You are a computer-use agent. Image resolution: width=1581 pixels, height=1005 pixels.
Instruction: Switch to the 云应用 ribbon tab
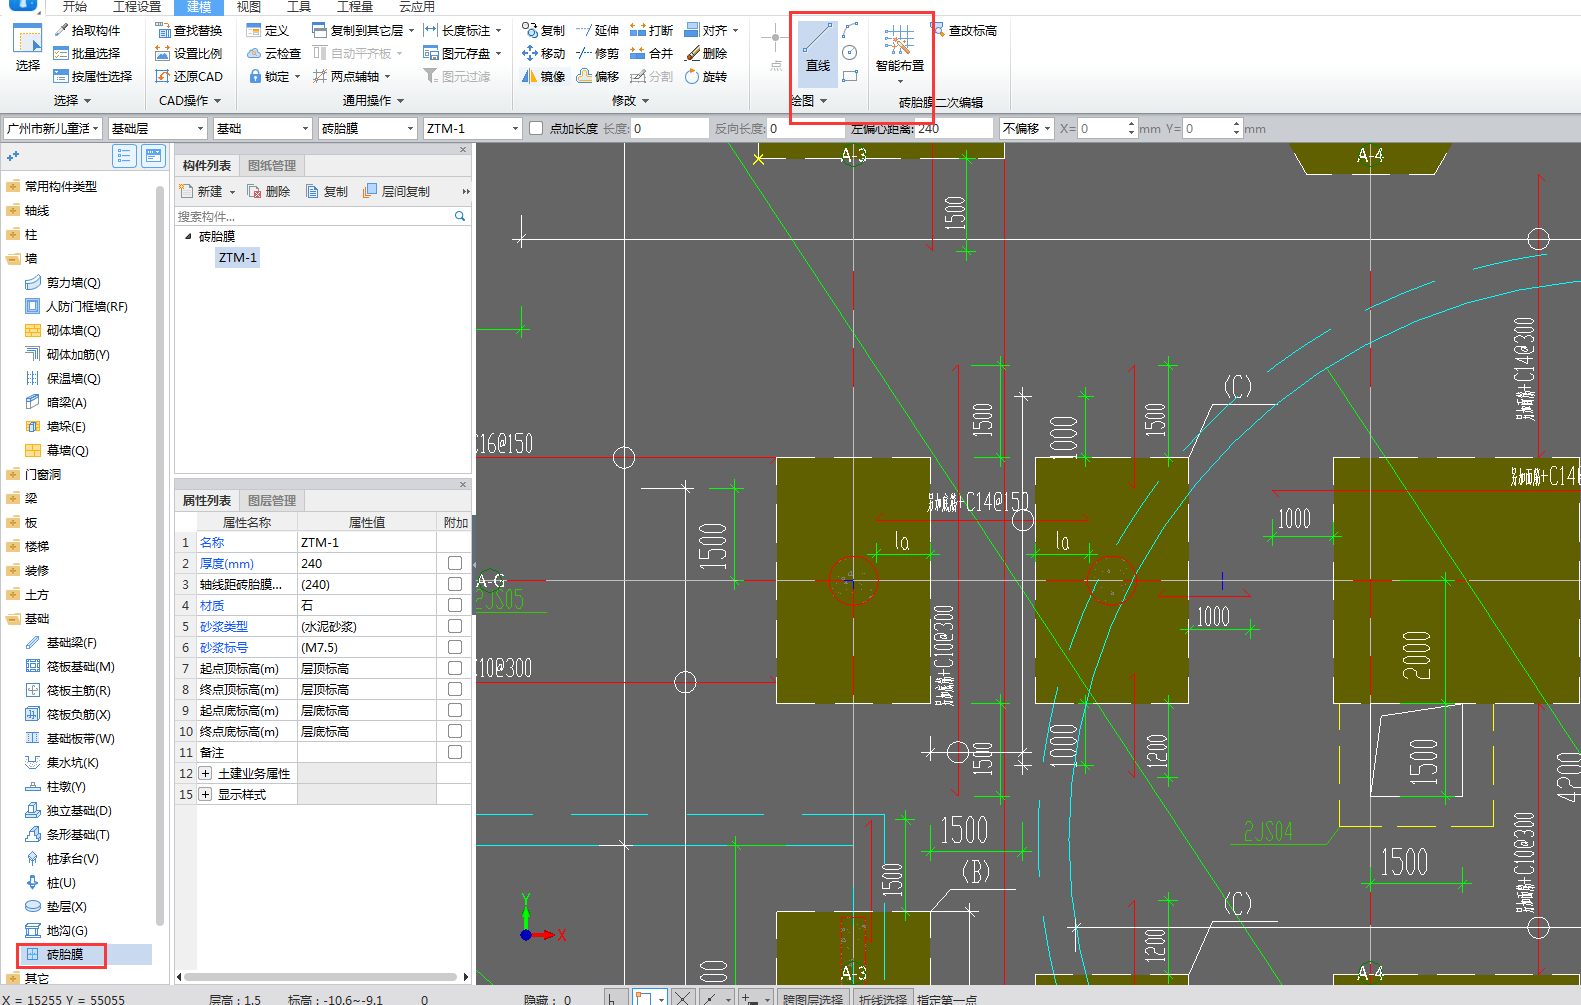tap(417, 7)
